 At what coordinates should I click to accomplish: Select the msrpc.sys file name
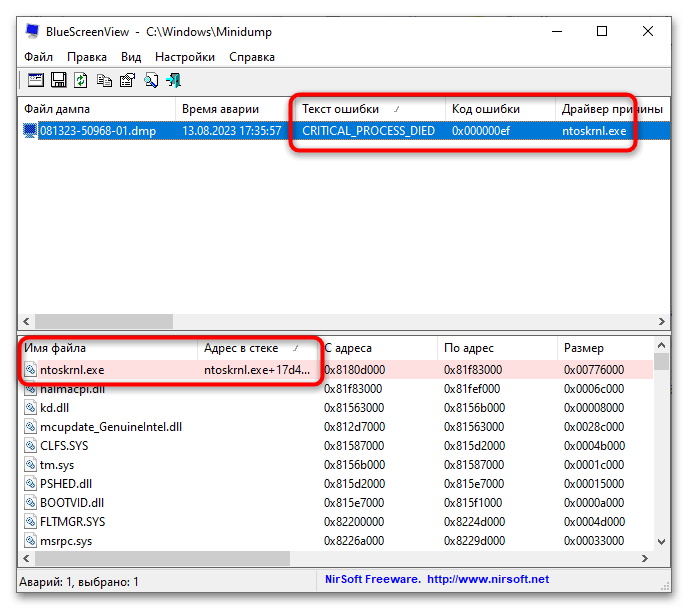66,541
